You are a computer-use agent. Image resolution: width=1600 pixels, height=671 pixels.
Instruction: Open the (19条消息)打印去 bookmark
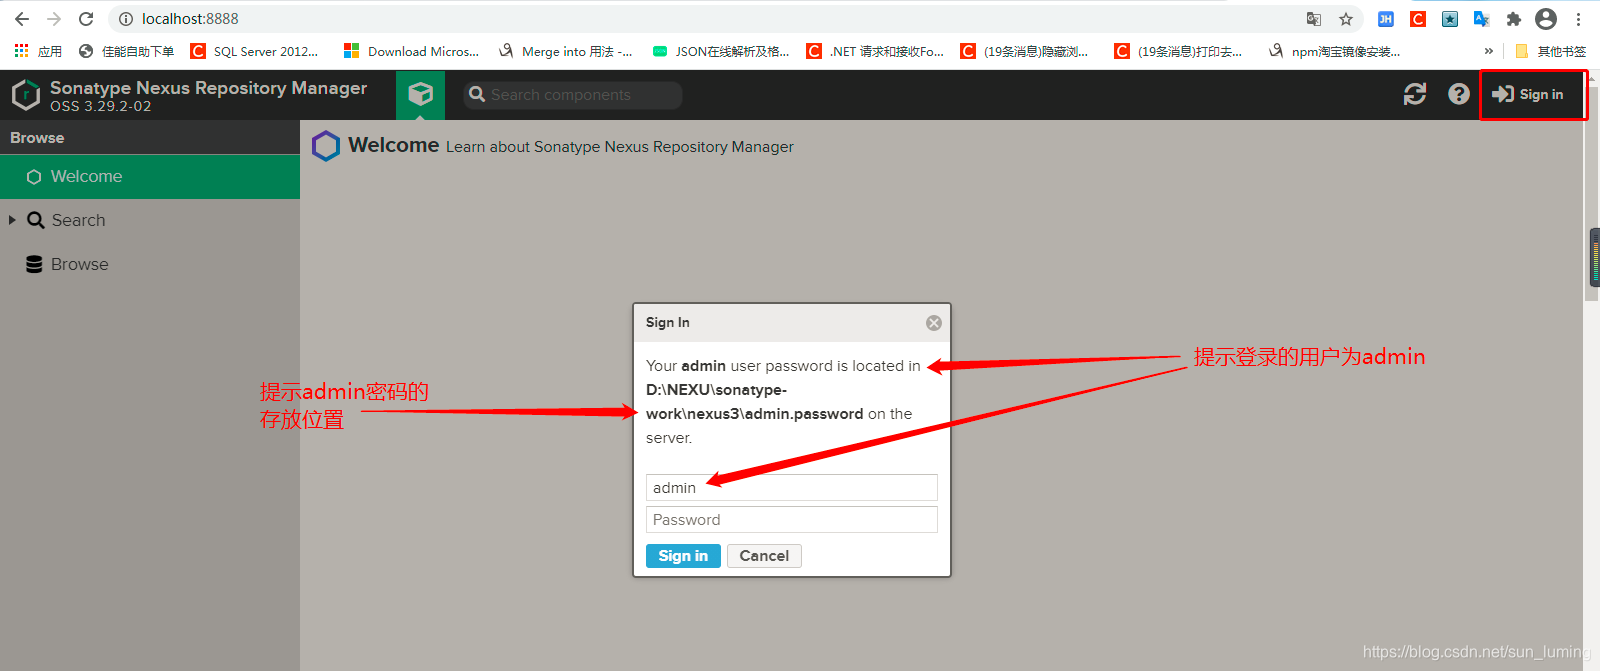point(1179,51)
